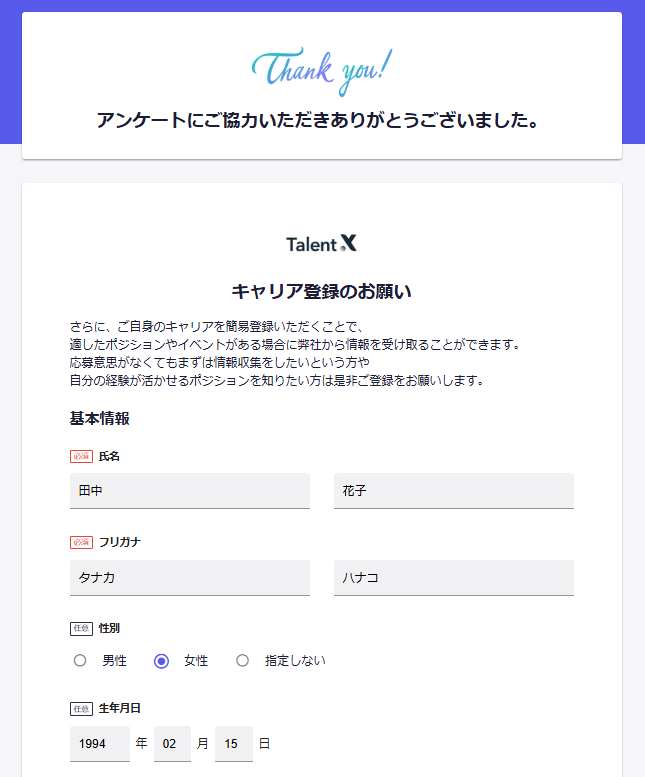Image resolution: width=645 pixels, height=777 pixels.
Task: Click the 基本情報 section heading
Action: coord(99,418)
